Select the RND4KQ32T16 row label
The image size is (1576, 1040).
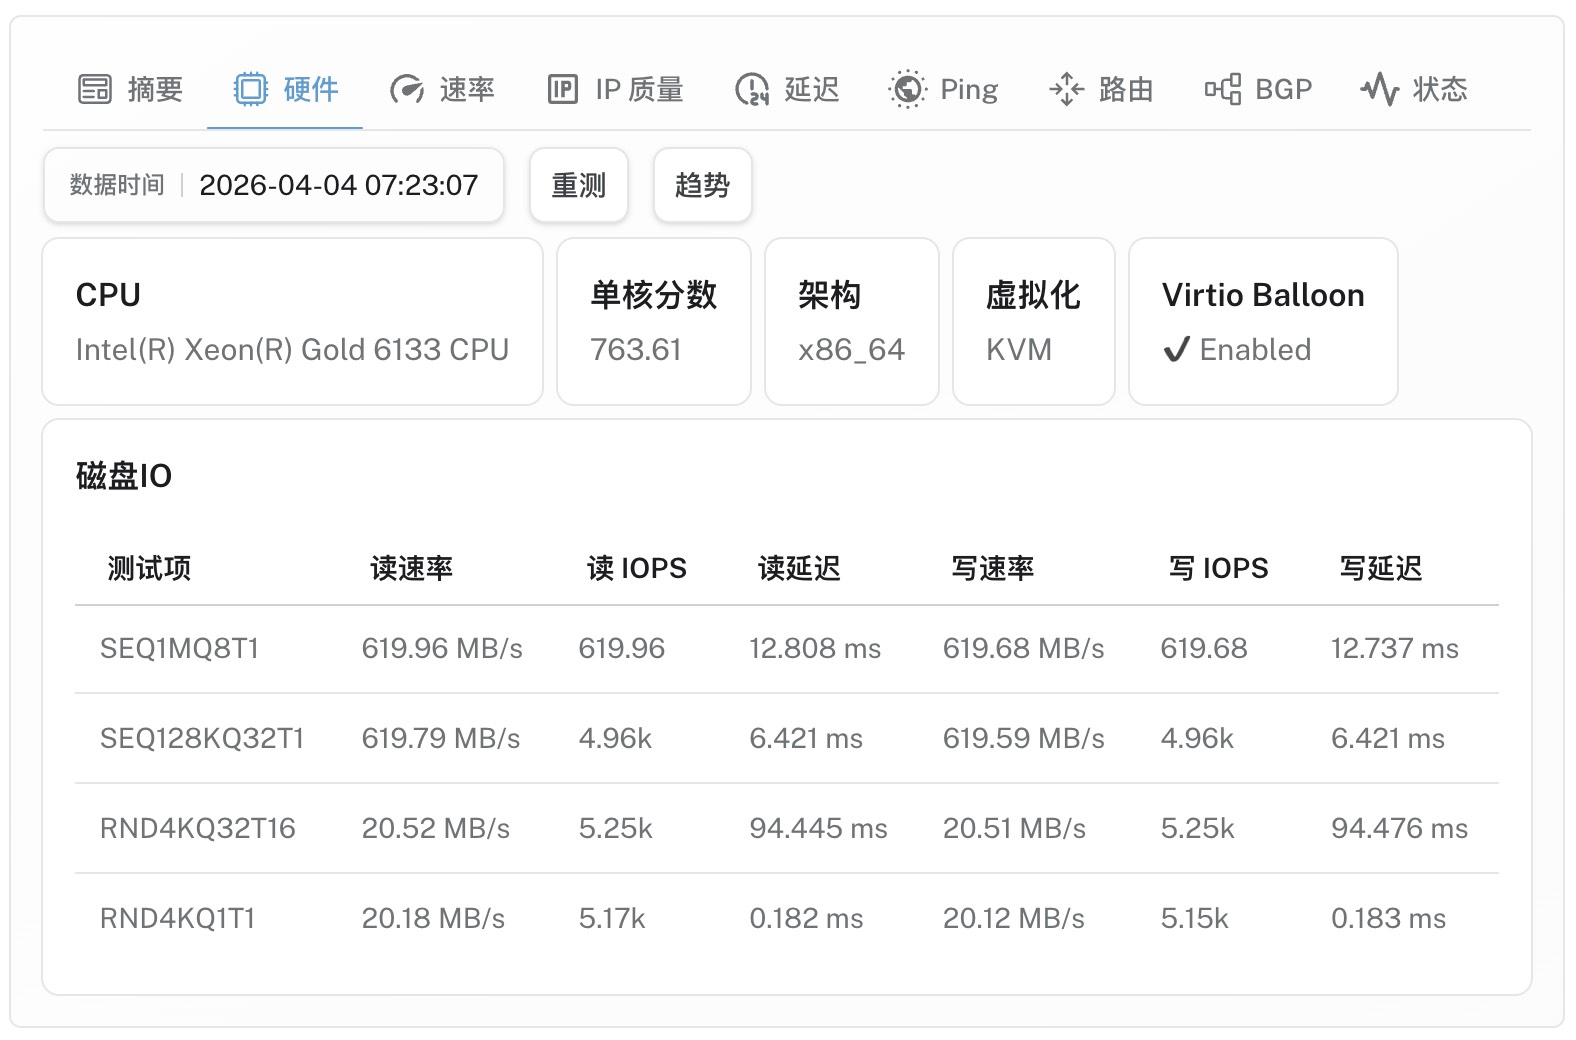[x=198, y=829]
